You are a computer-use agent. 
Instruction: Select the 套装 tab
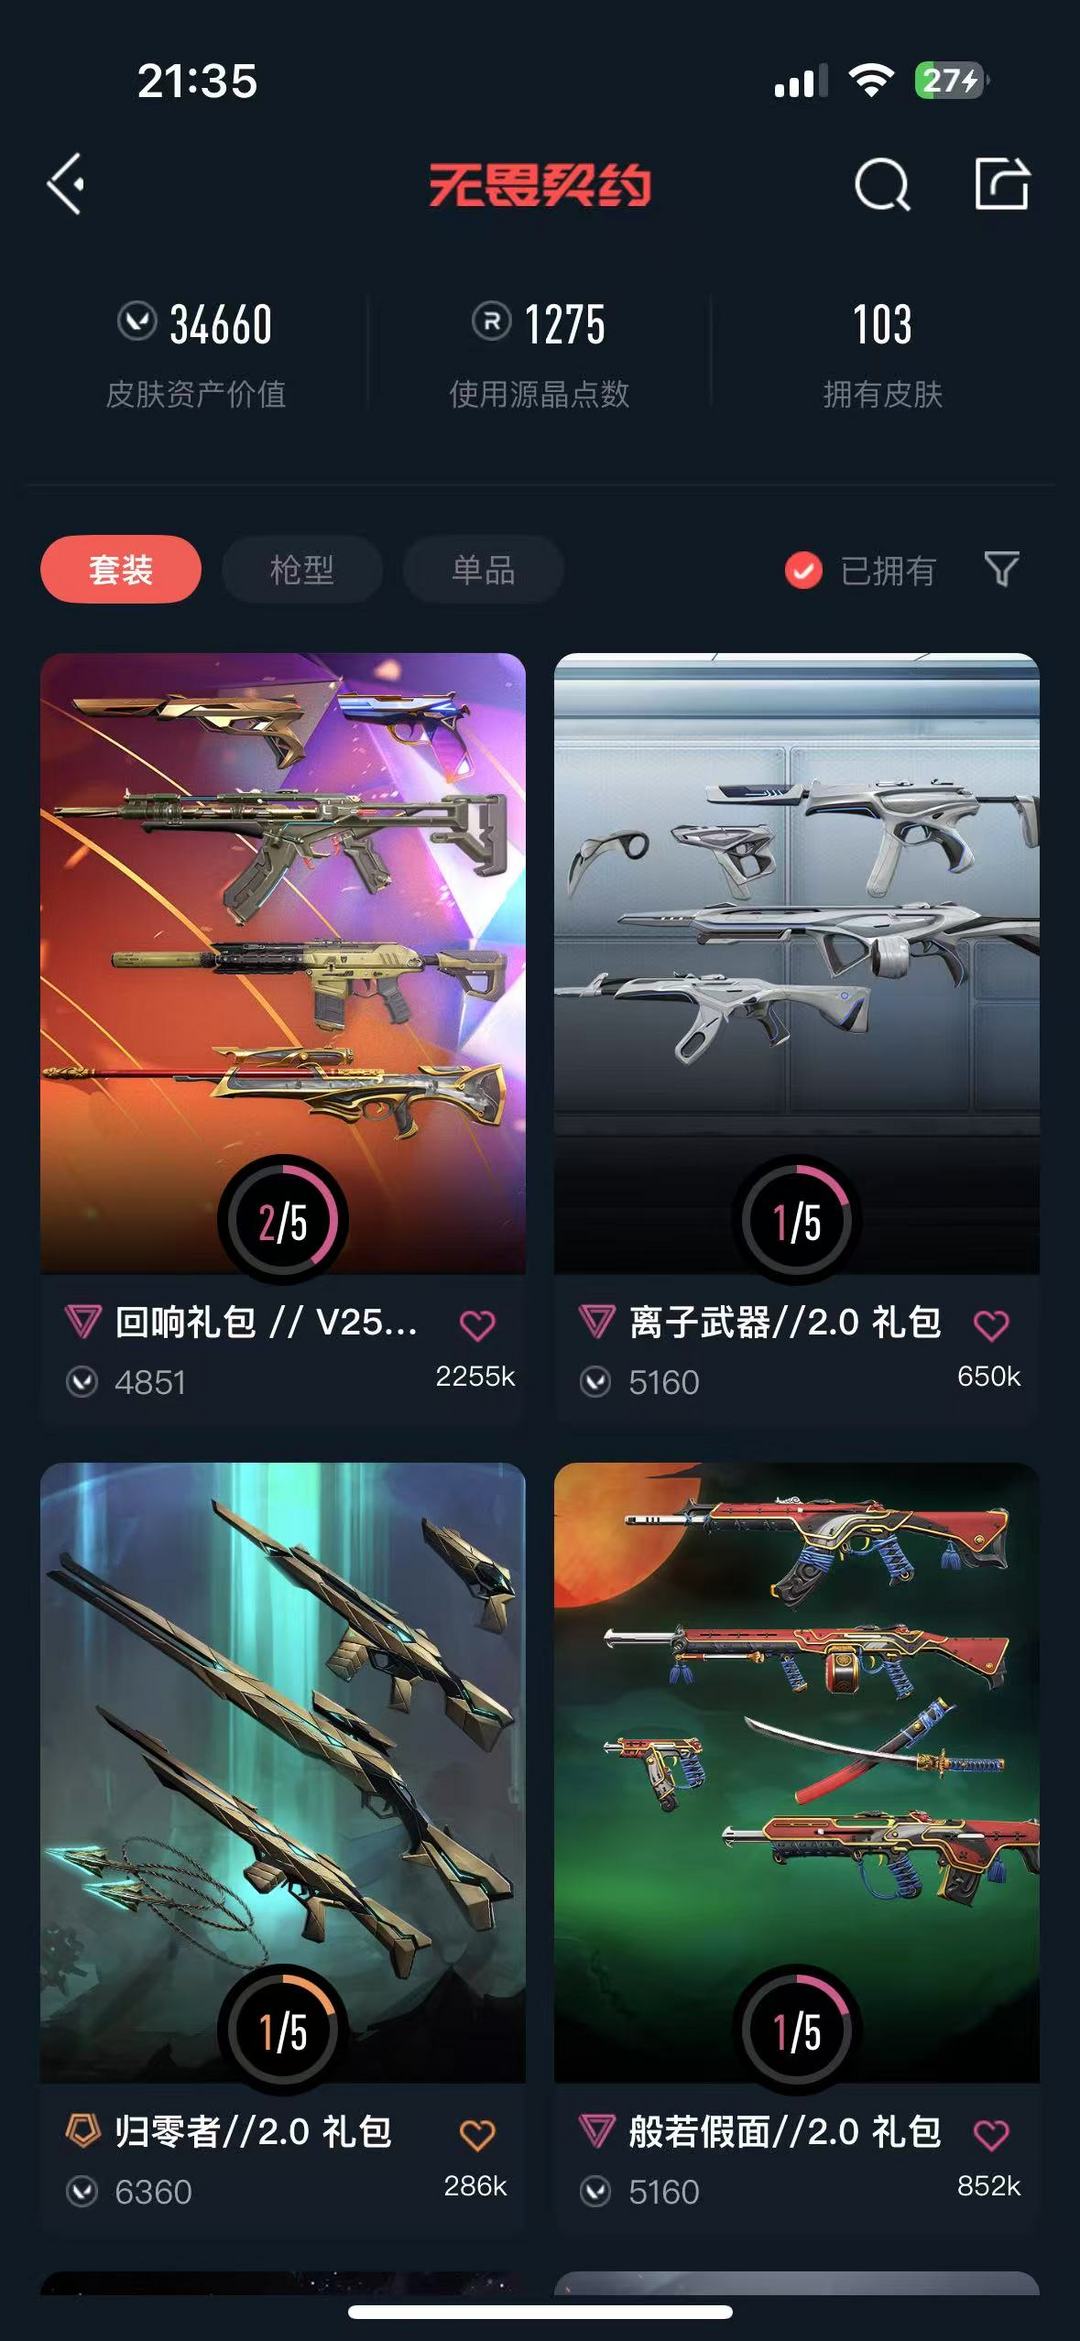pyautogui.click(x=121, y=569)
